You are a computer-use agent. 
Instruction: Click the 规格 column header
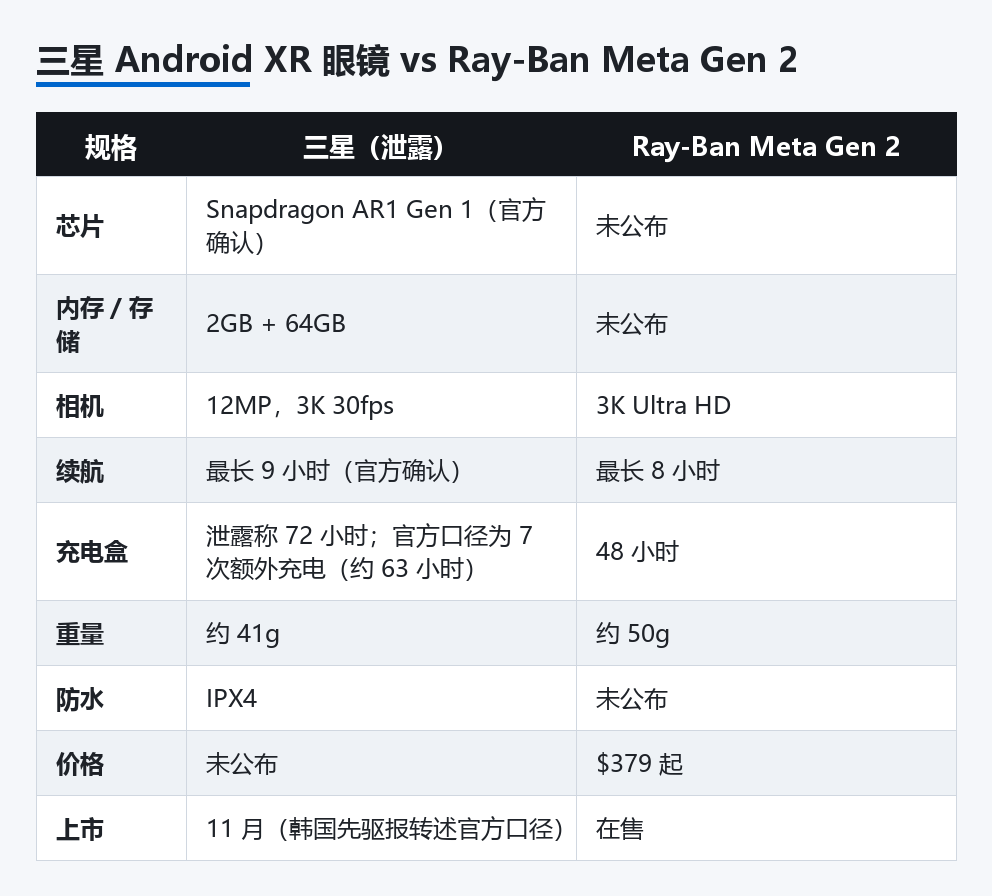[111, 145]
